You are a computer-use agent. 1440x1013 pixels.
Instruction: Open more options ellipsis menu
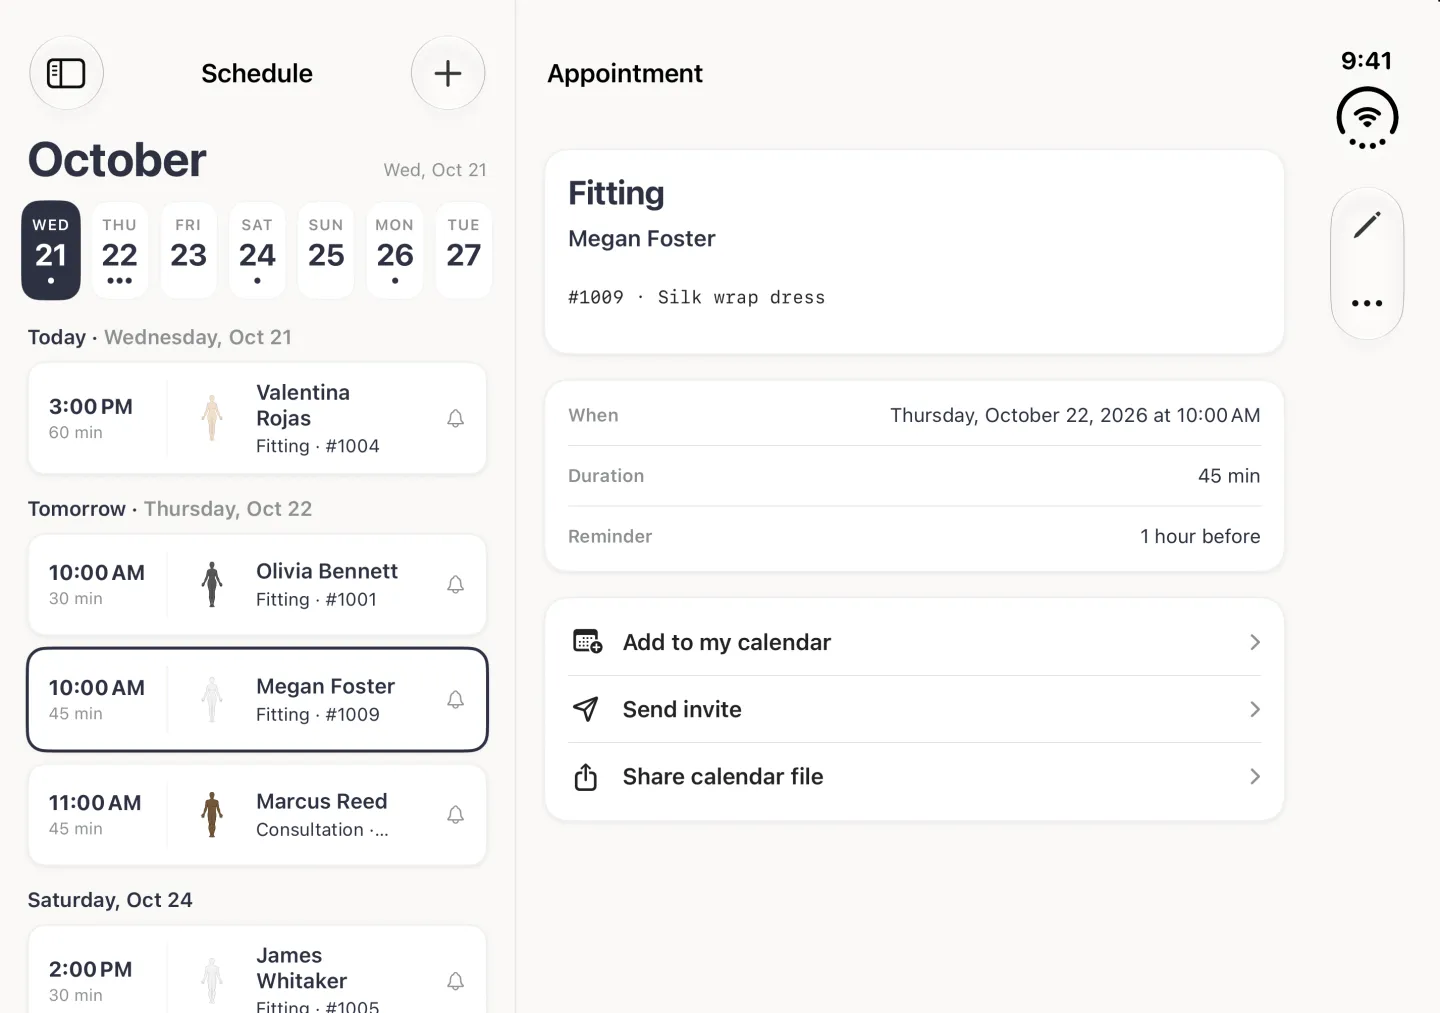click(x=1367, y=303)
